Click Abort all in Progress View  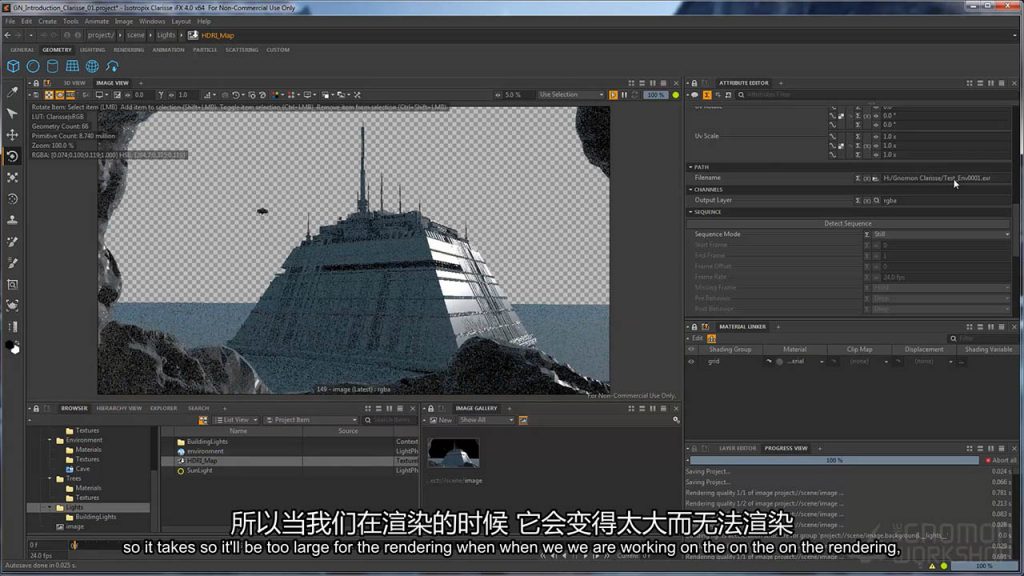pyautogui.click(x=1001, y=460)
